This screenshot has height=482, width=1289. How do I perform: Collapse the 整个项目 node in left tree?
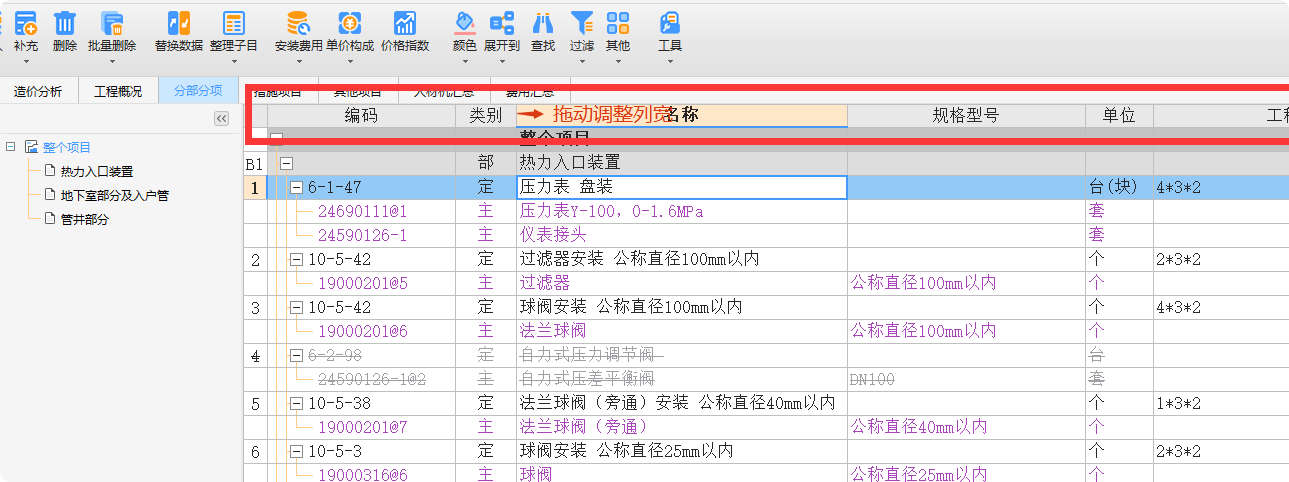pos(10,147)
